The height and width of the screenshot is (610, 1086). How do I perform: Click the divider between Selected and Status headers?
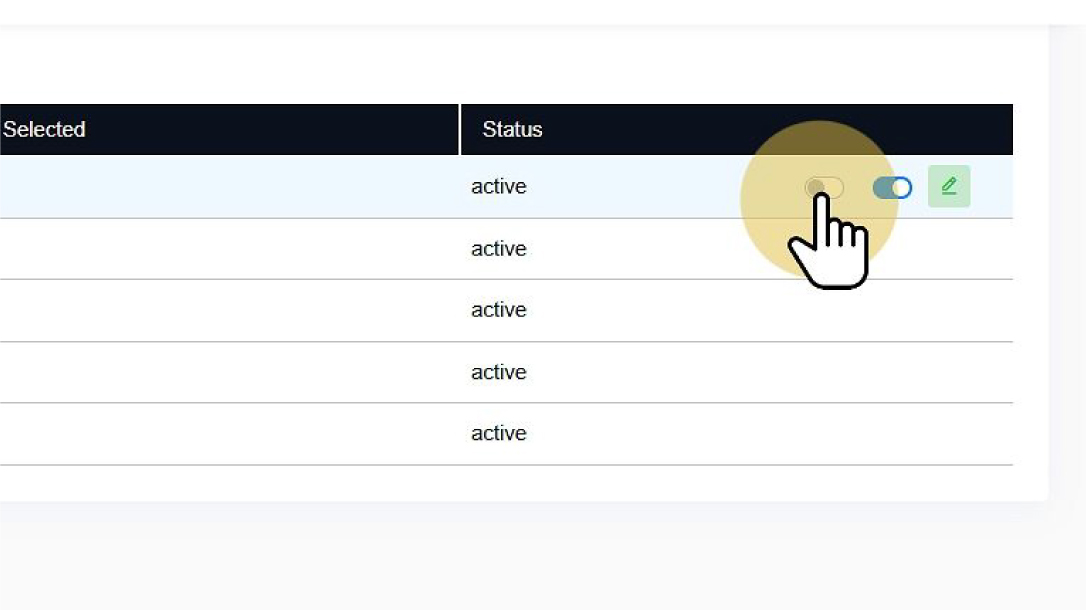(460, 129)
